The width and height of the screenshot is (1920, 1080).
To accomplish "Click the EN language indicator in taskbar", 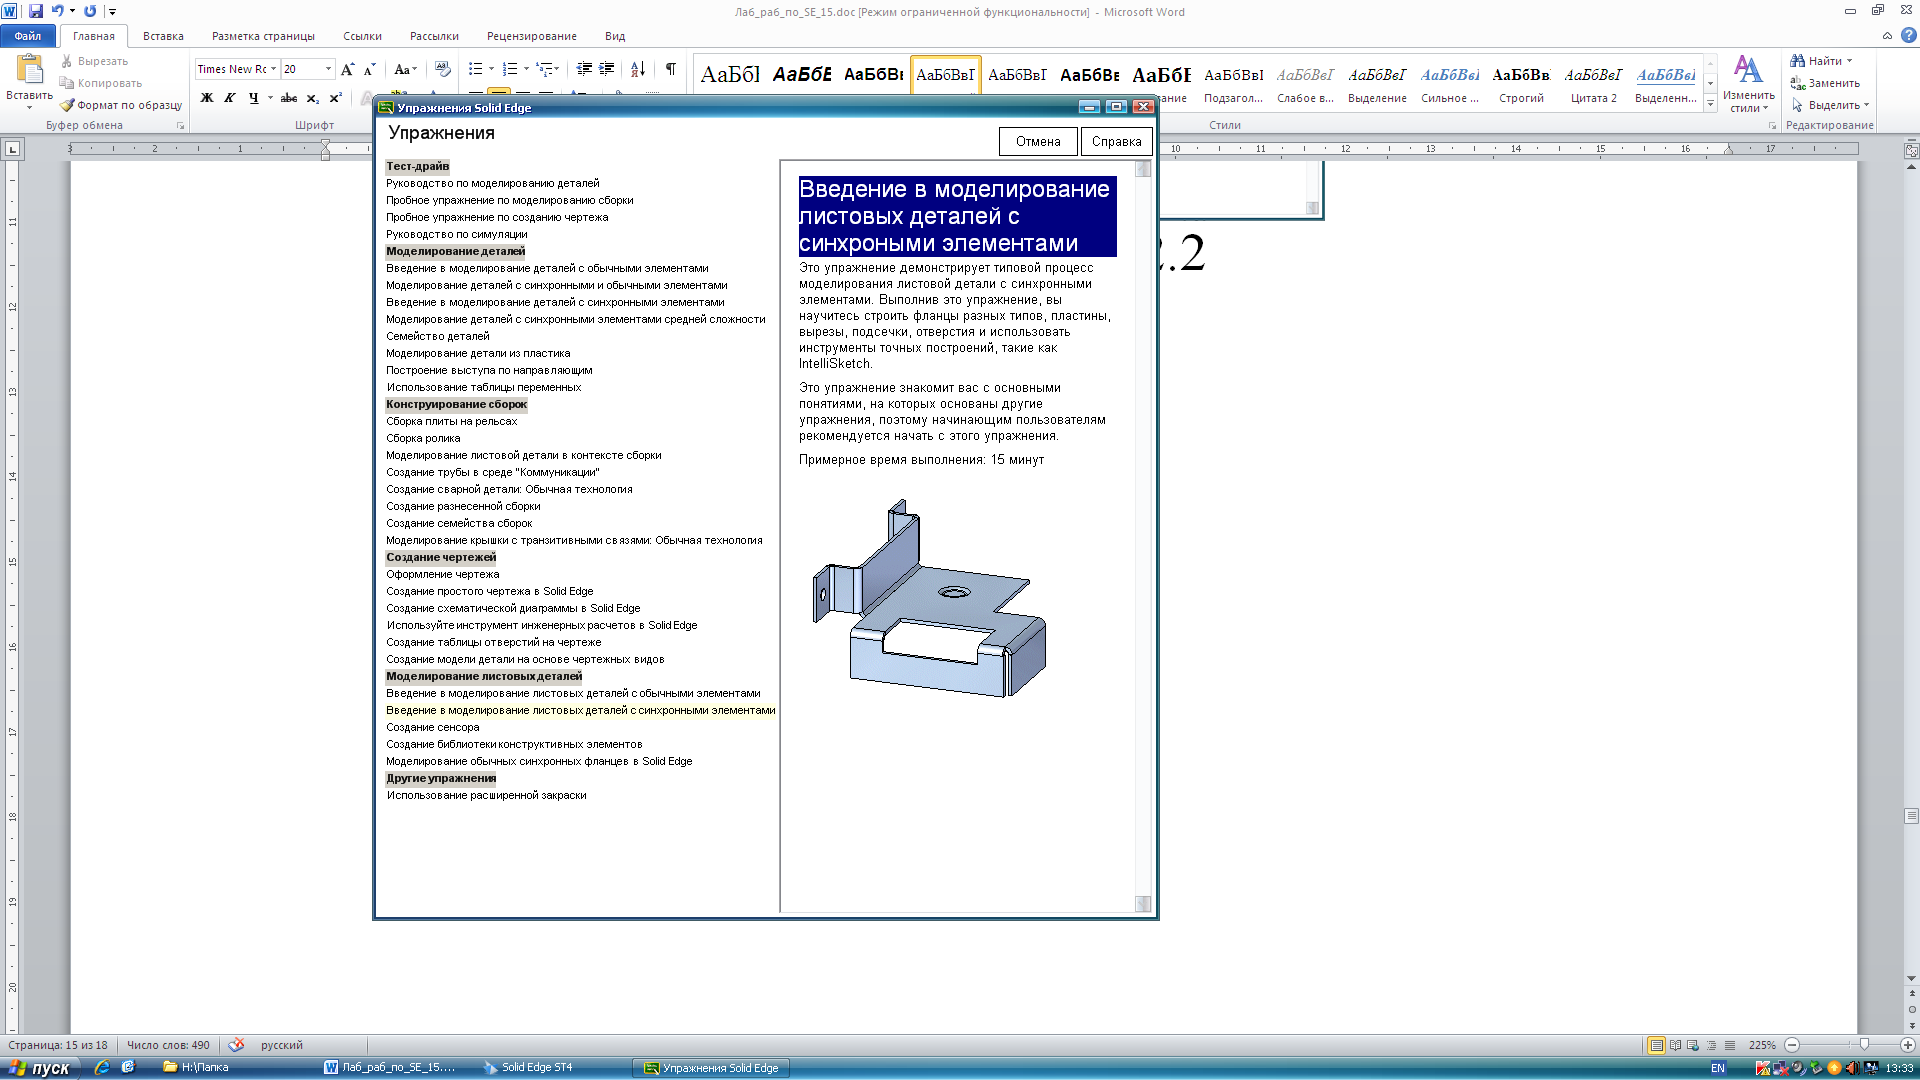I will tap(1718, 1068).
